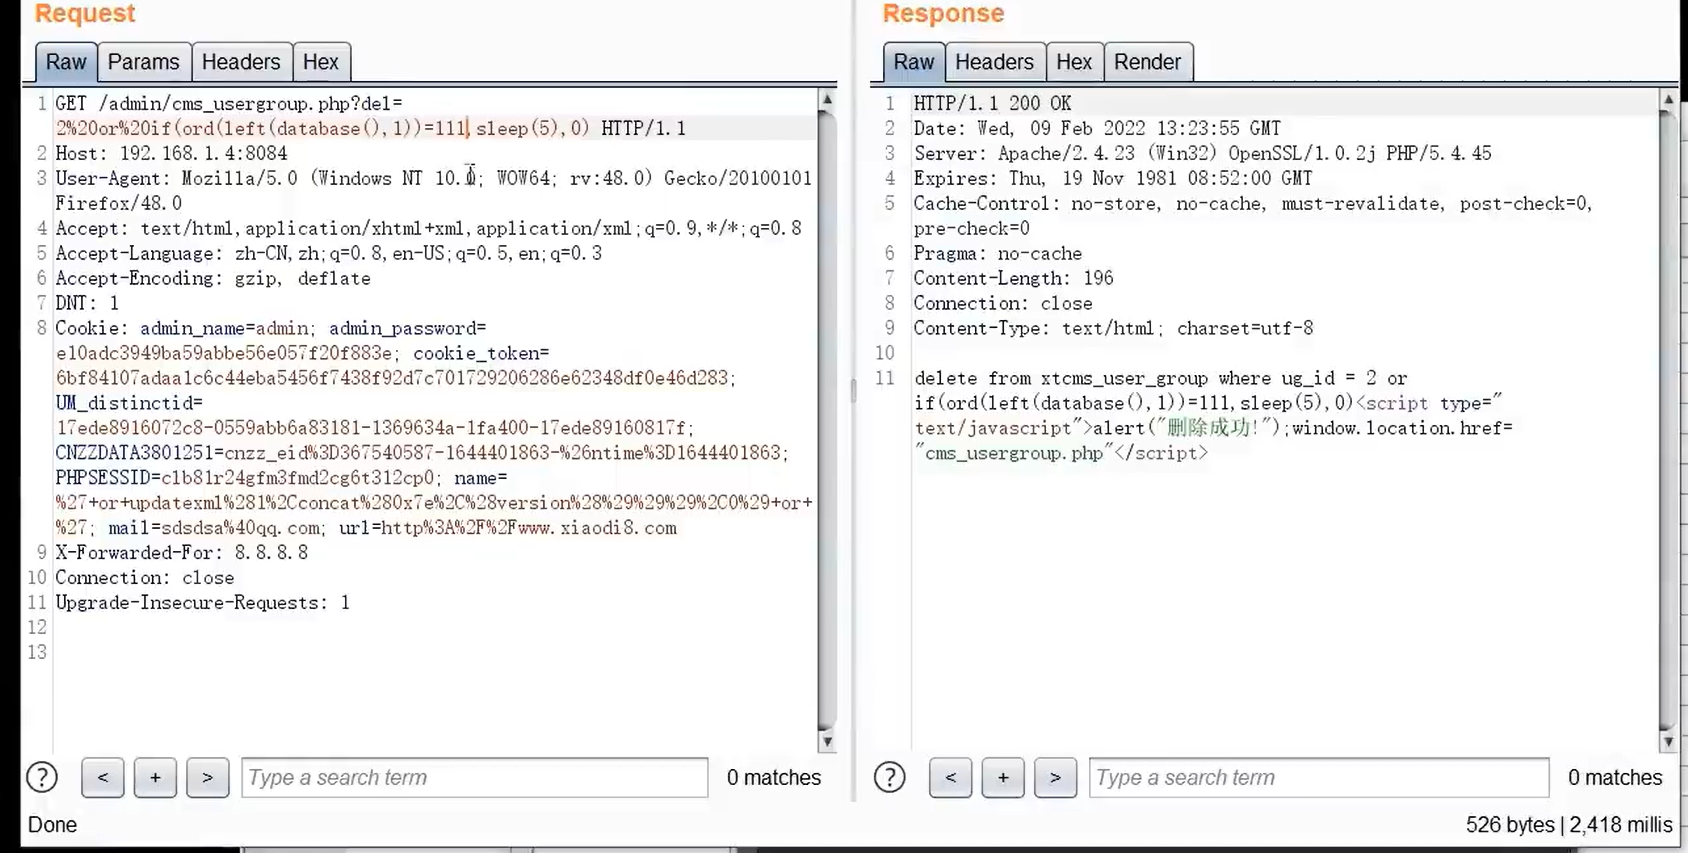This screenshot has height=853, width=1688.
Task: Click the Request scrollbar down arrow
Action: coord(827,742)
